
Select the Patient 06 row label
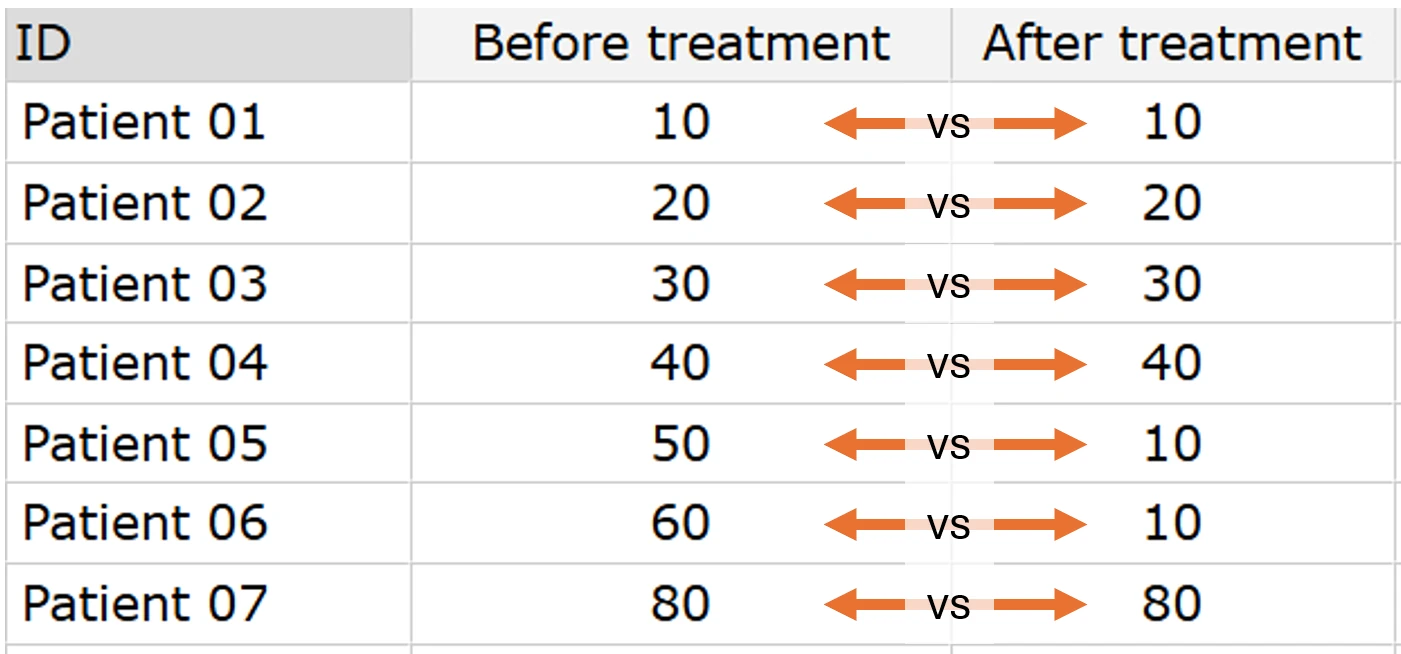point(145,523)
